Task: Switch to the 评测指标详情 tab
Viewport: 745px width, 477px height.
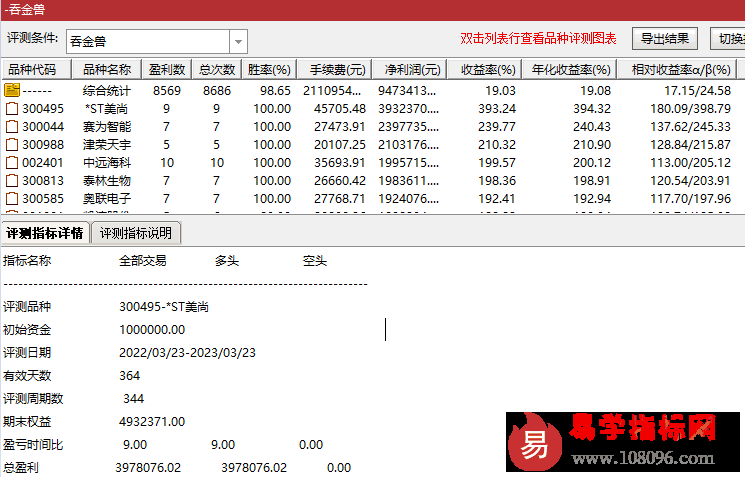Action: (45, 233)
